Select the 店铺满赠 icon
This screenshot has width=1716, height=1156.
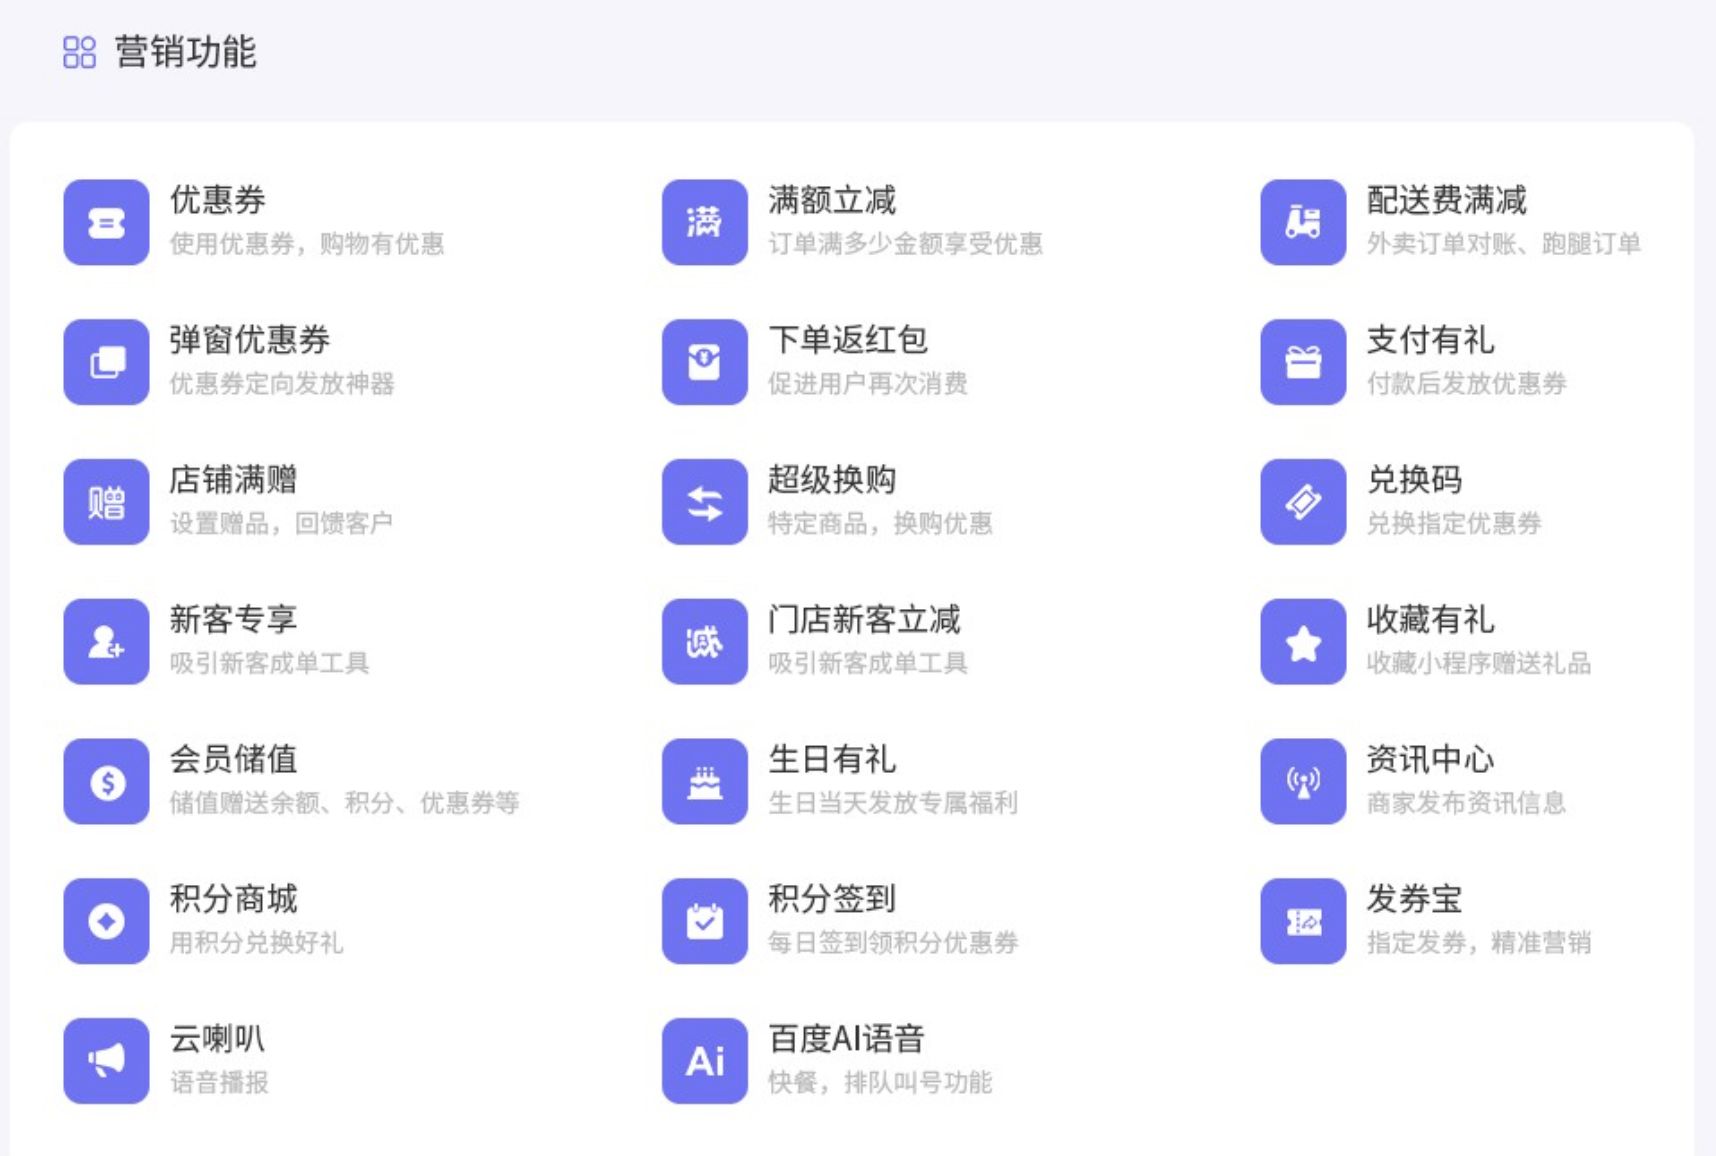tap(106, 502)
